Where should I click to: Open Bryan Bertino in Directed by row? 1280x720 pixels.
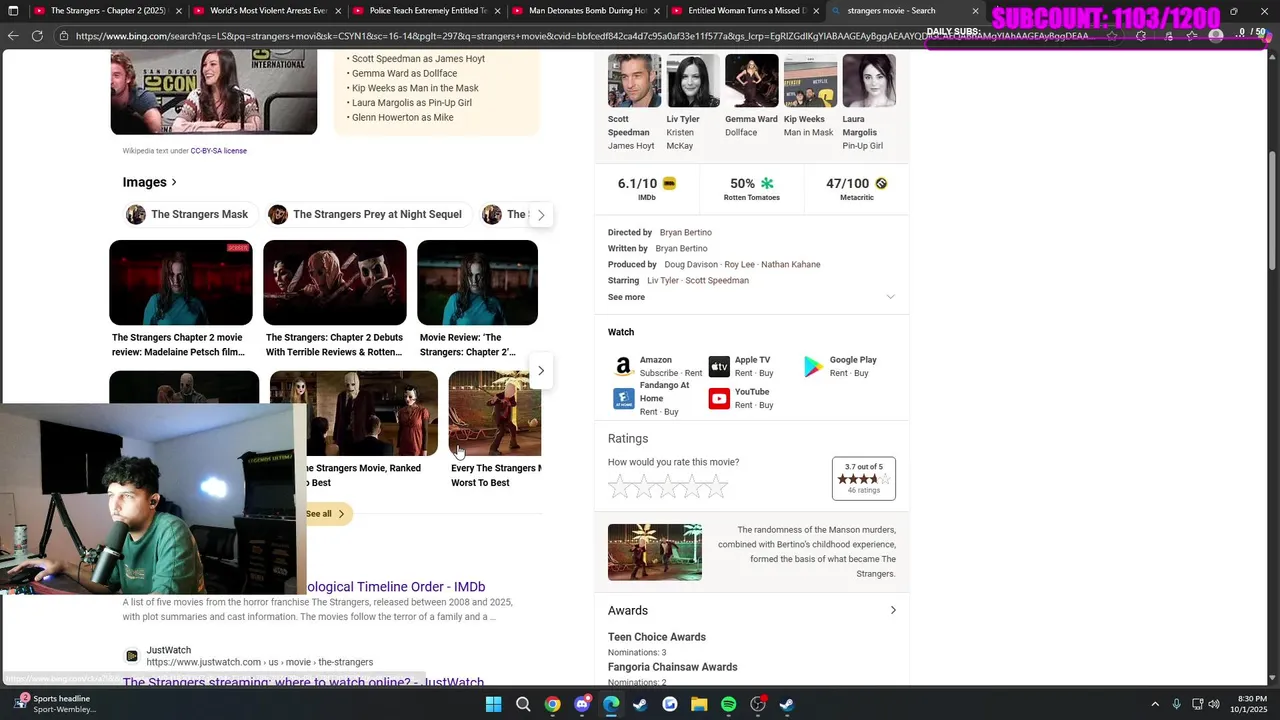685,232
